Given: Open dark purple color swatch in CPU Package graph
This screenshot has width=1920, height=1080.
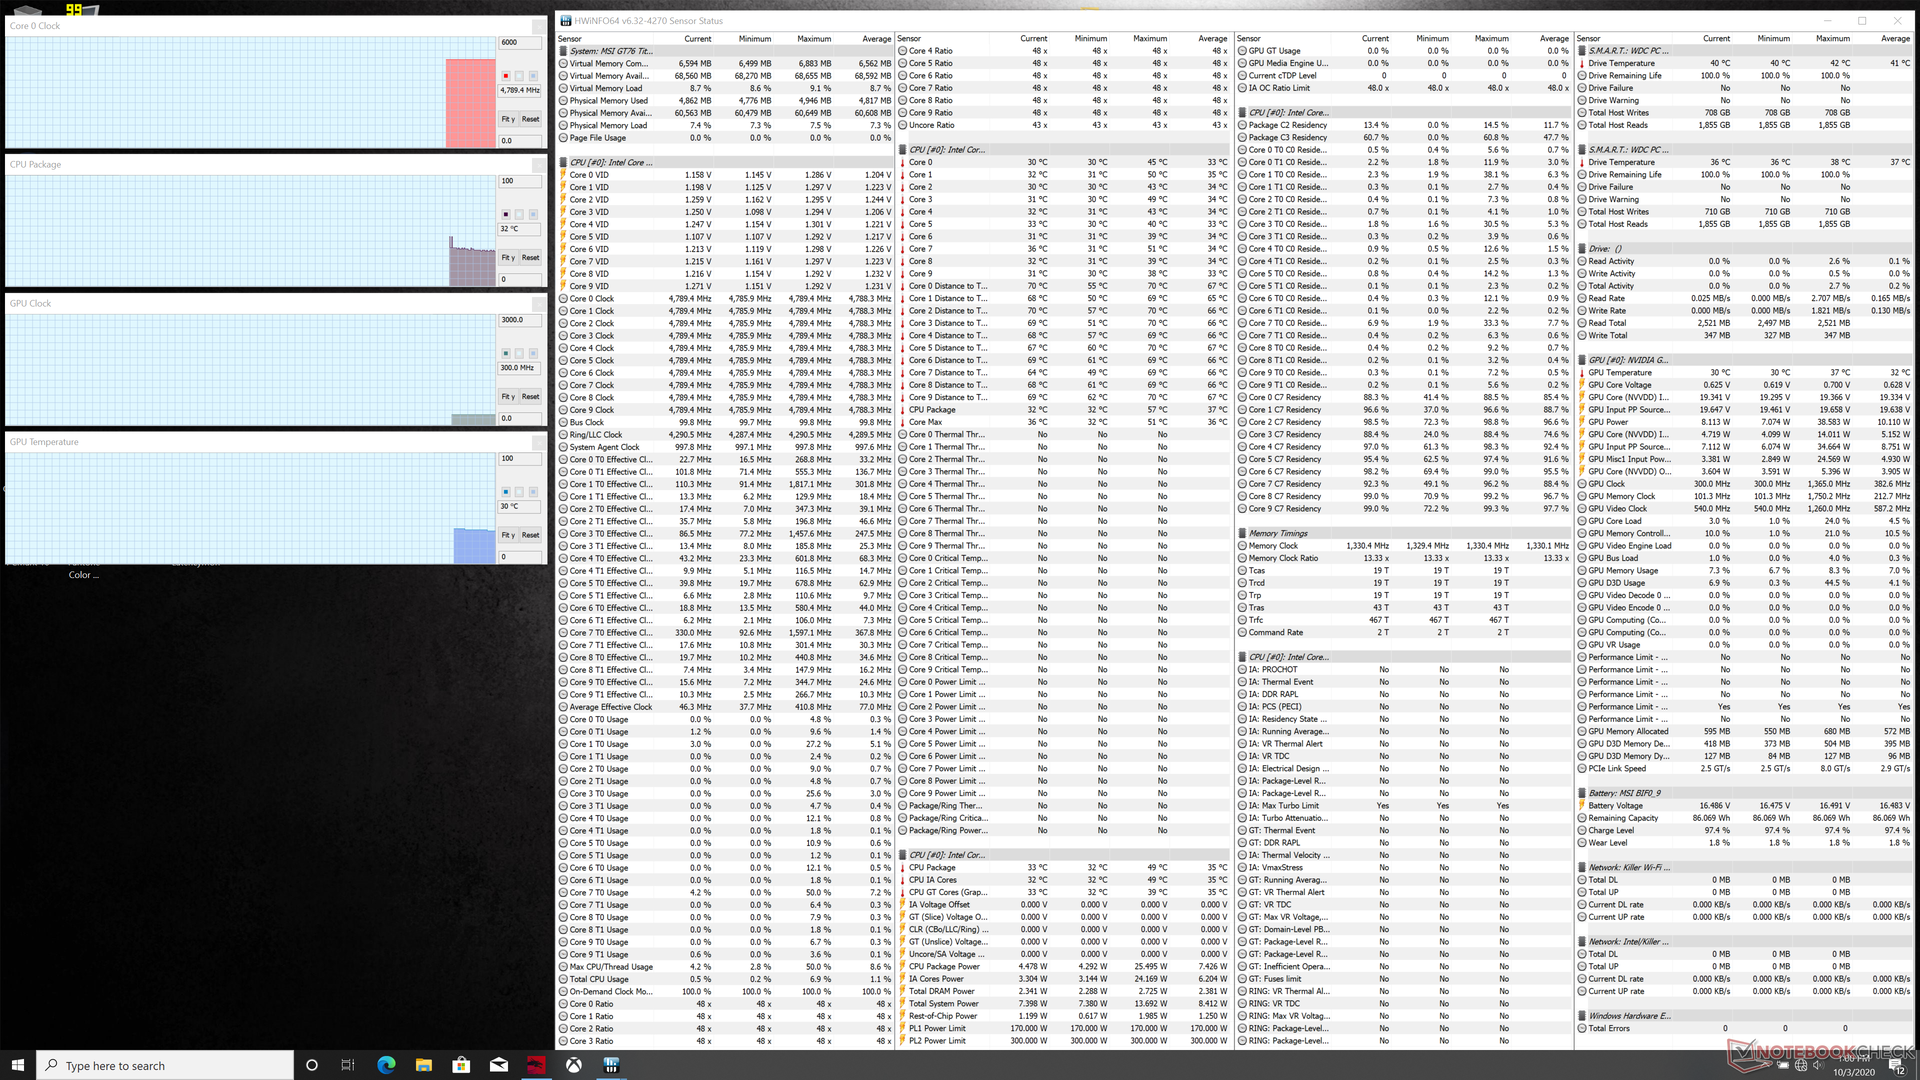Looking at the screenshot, I should (506, 215).
